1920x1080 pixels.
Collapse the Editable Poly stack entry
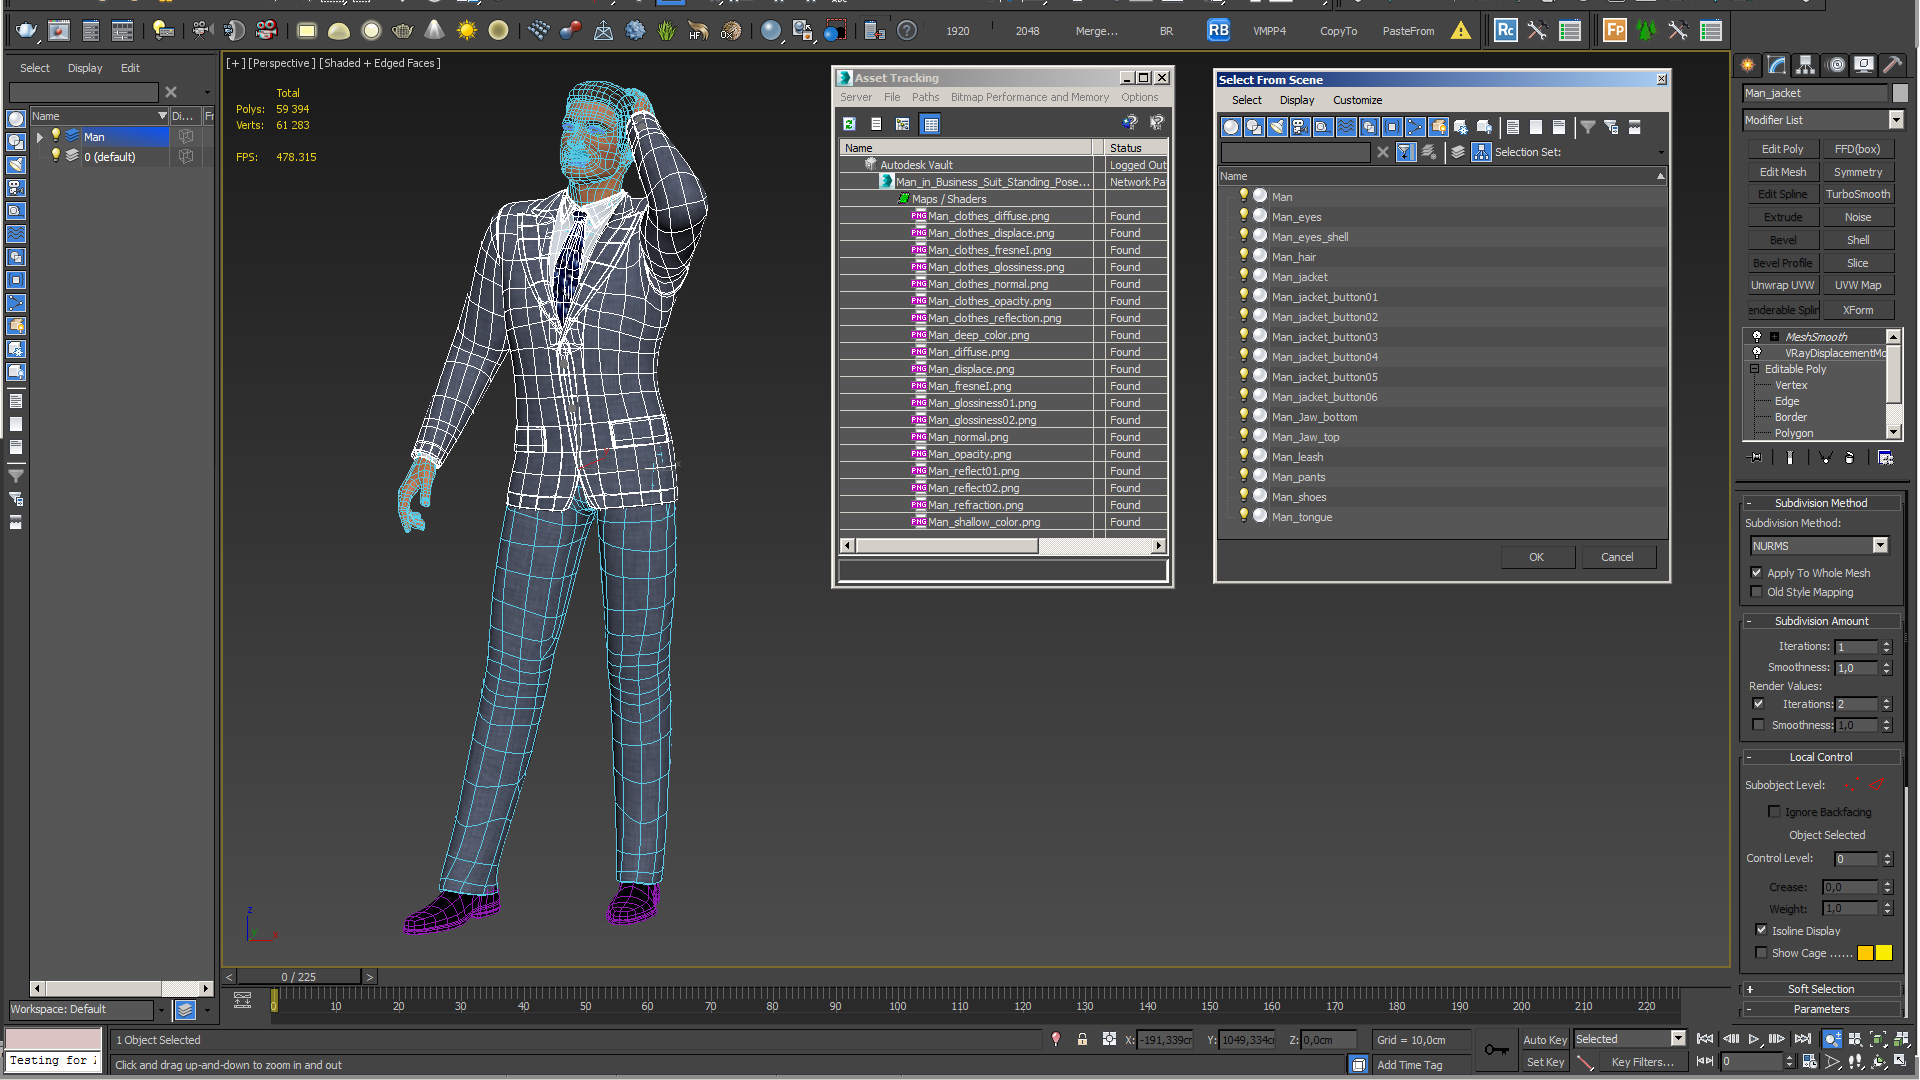point(1755,369)
